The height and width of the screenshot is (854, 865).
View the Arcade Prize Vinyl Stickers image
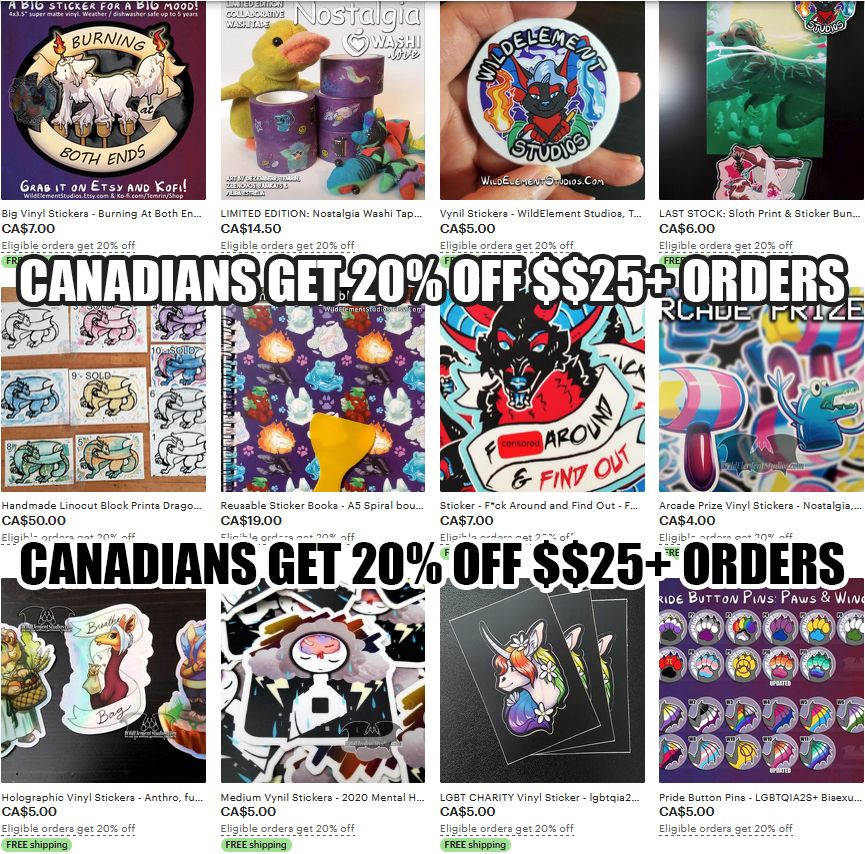(761, 396)
